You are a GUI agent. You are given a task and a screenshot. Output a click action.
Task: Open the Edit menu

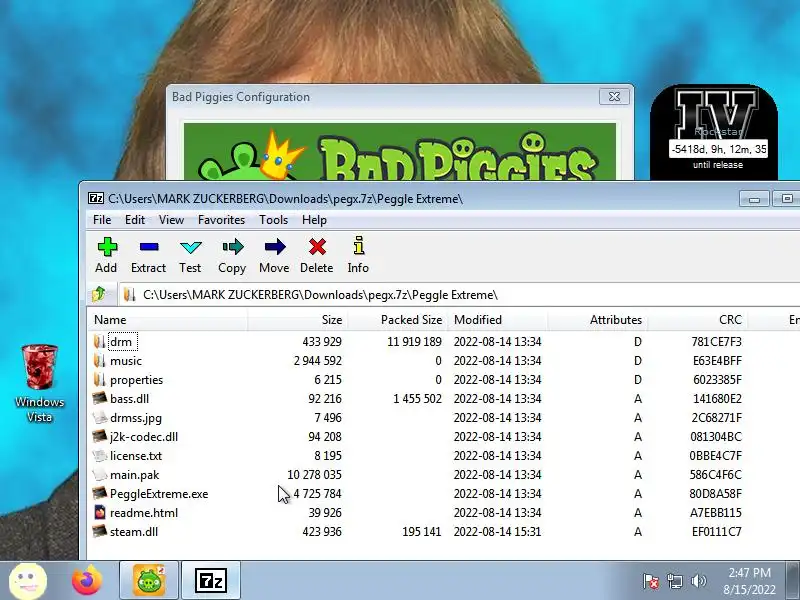(x=135, y=220)
